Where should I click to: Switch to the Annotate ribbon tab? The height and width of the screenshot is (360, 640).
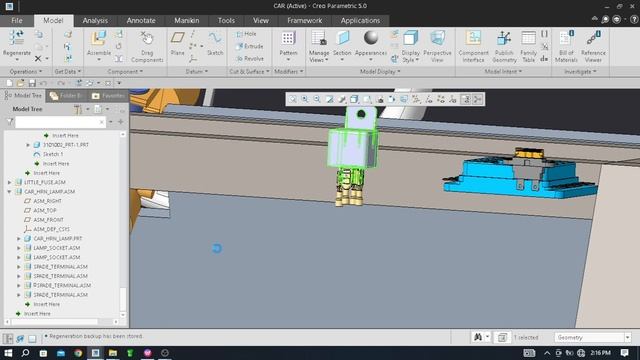(141, 20)
